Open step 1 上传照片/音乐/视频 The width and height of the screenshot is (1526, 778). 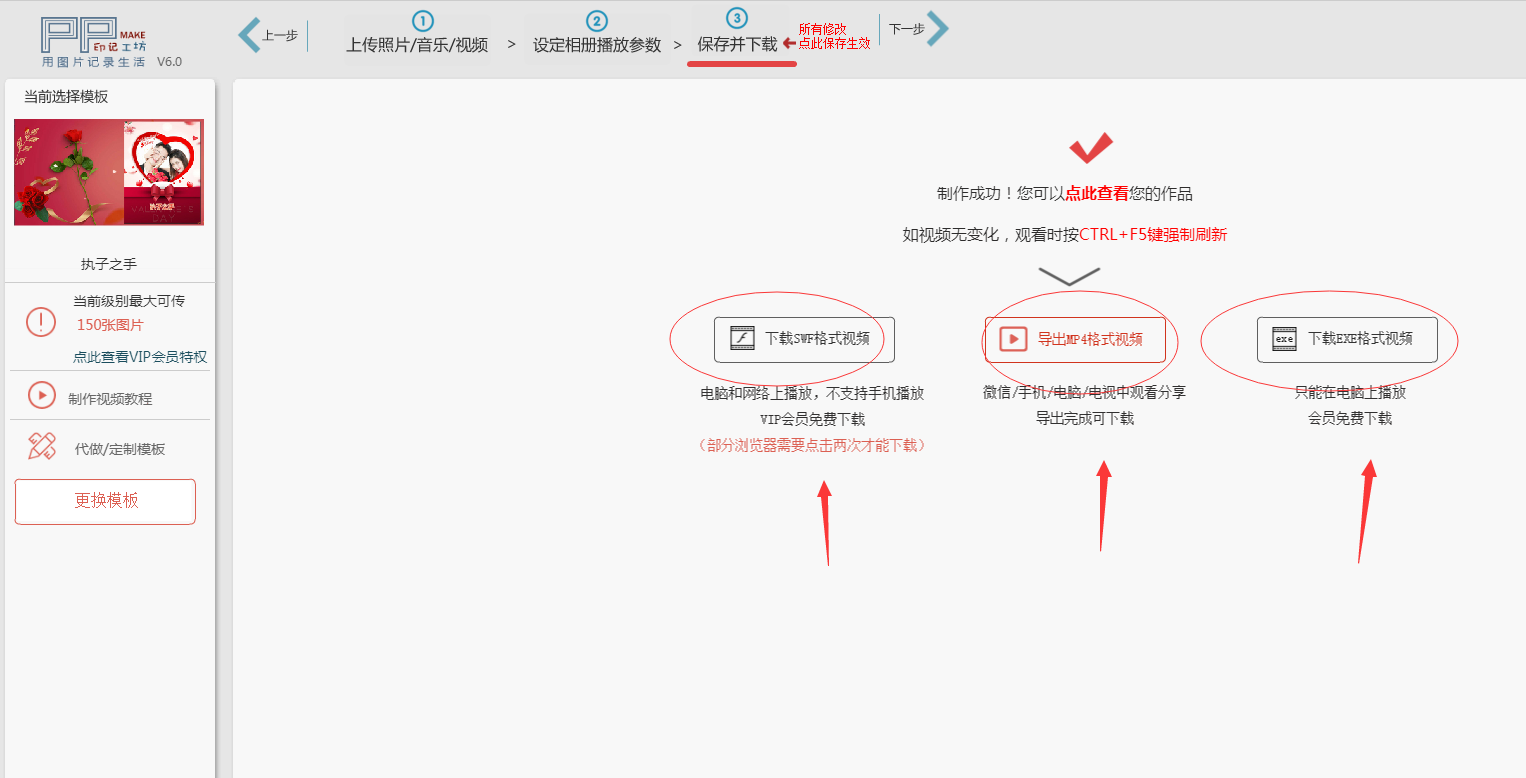click(417, 45)
